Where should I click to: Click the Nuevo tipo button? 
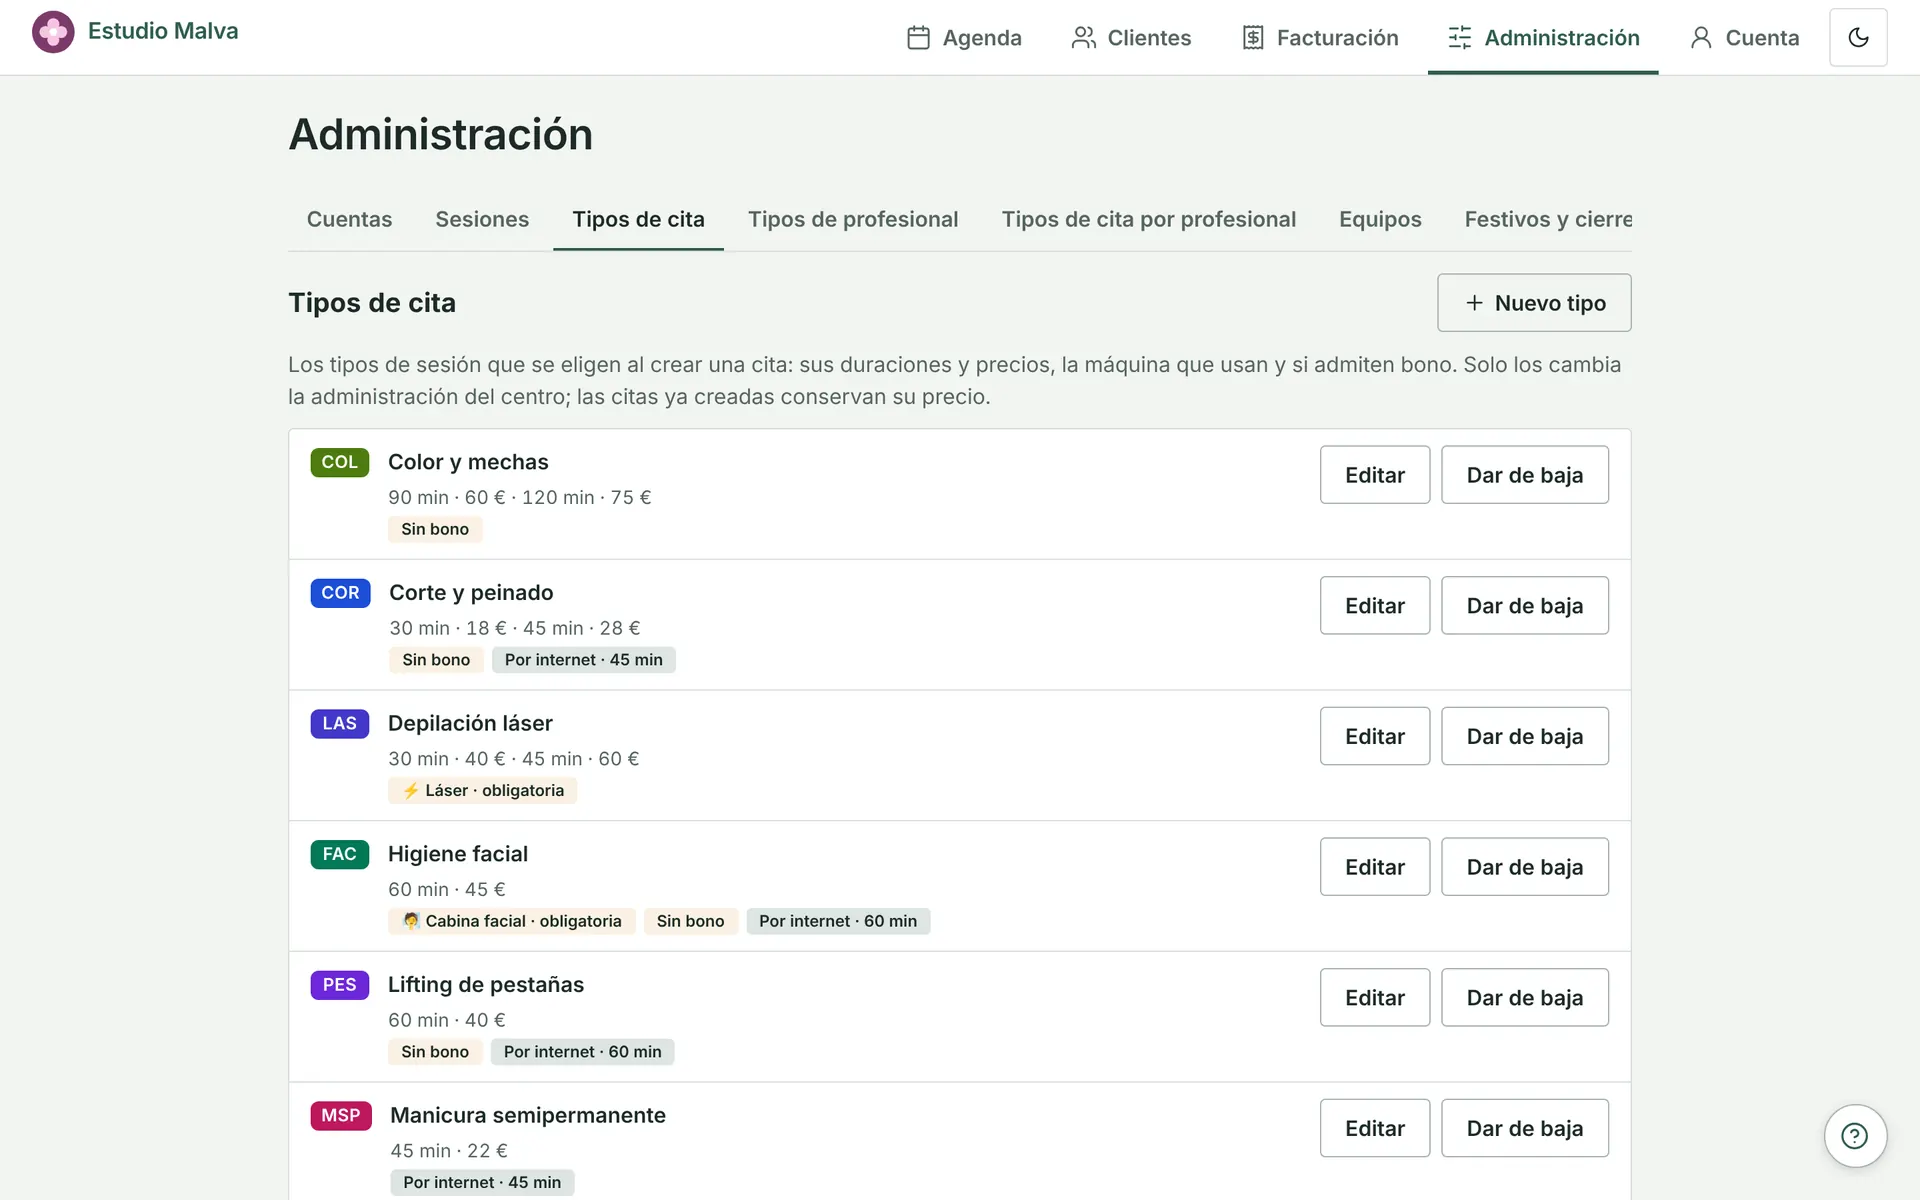1534,303
